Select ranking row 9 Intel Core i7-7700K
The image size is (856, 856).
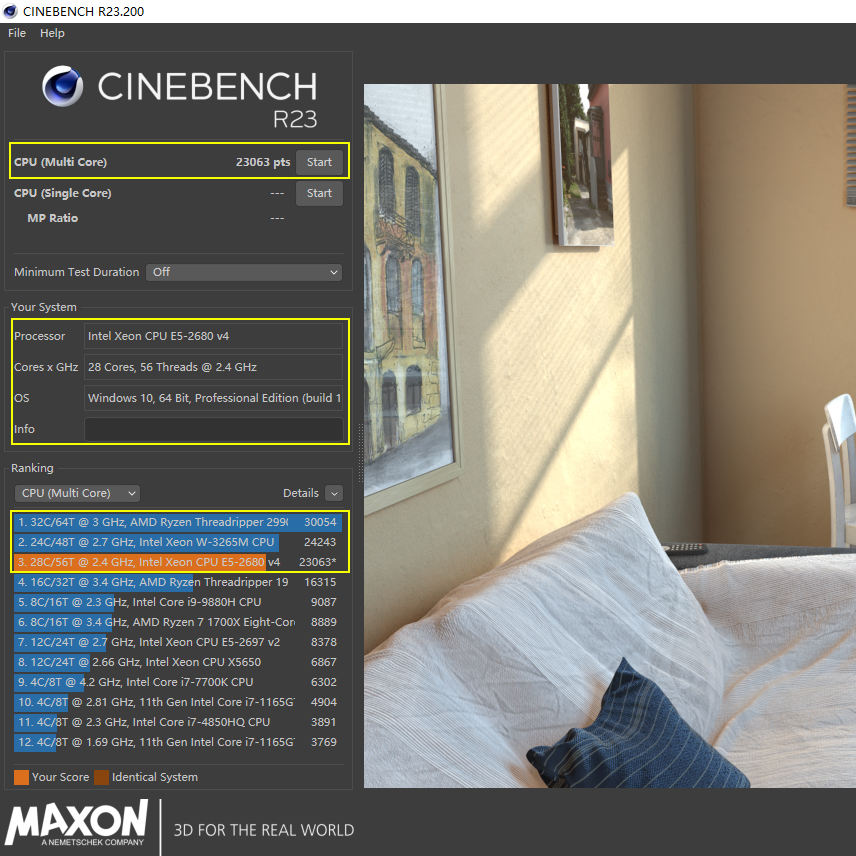[x=178, y=682]
